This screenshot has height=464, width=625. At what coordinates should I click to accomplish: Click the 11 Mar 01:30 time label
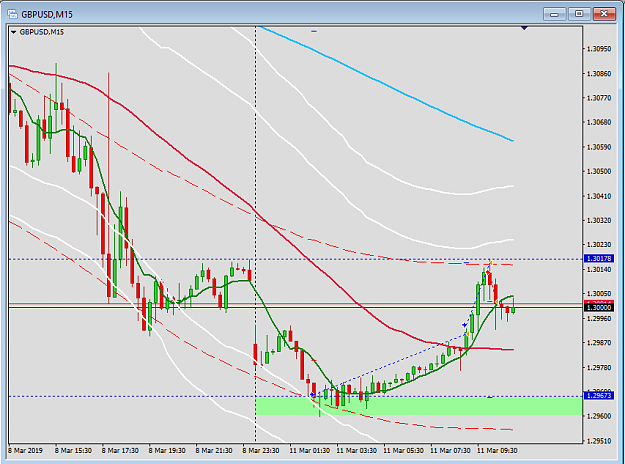coord(310,450)
